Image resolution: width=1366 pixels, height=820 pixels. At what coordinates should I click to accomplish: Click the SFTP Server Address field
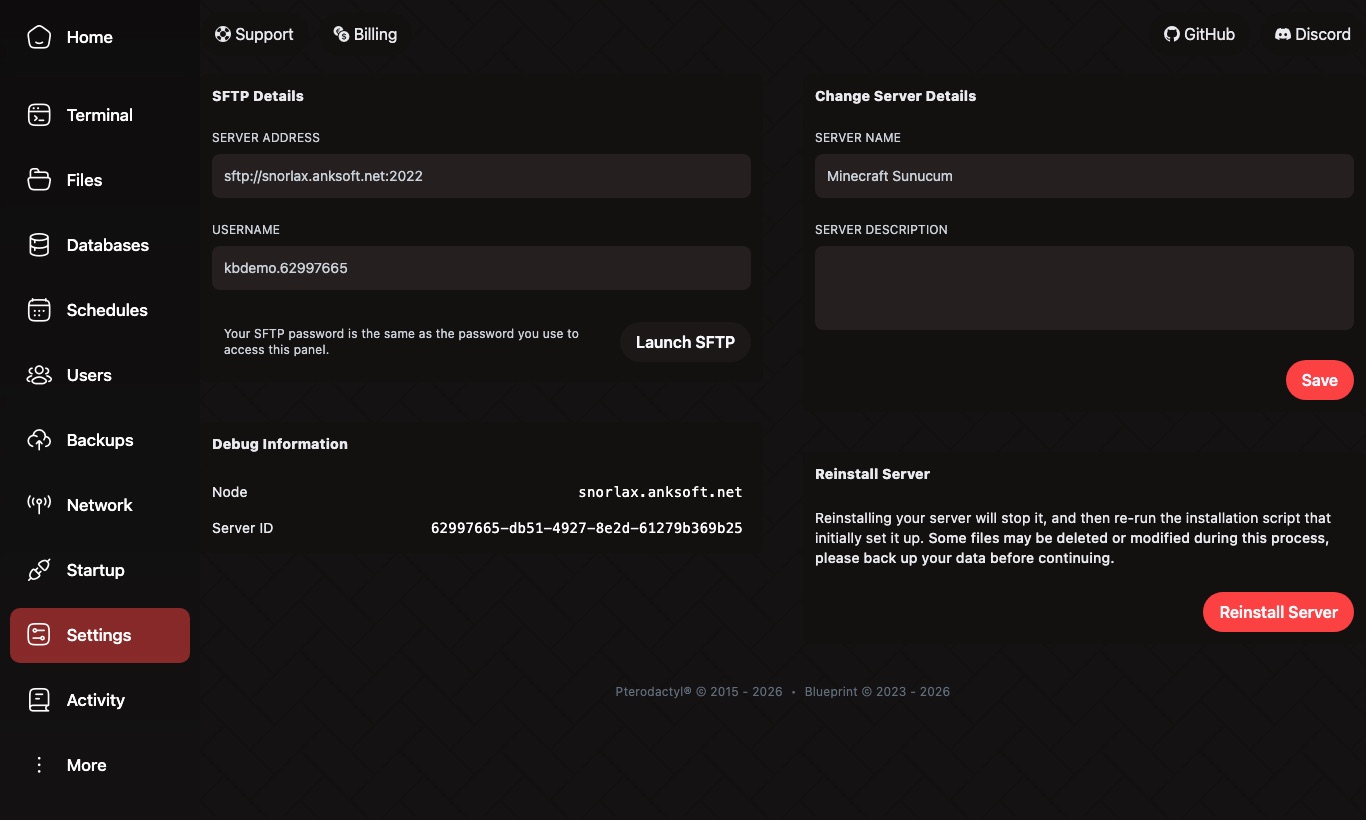481,176
